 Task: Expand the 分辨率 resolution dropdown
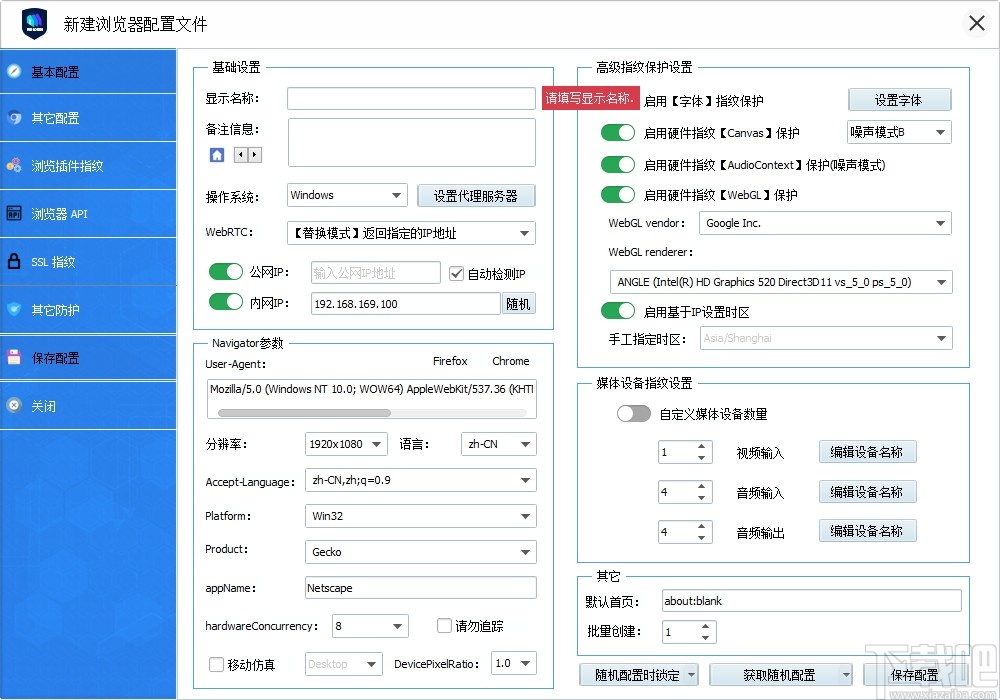[x=345, y=443]
